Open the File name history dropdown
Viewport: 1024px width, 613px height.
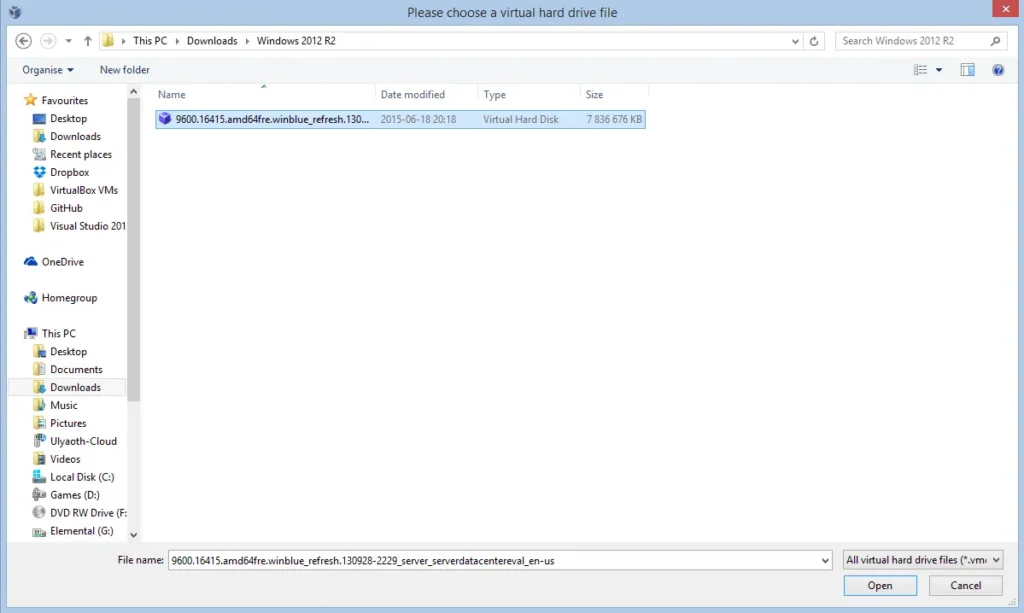[x=824, y=560]
